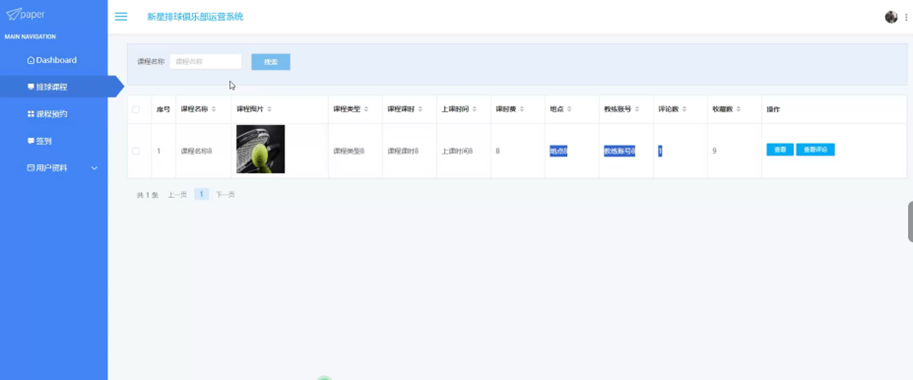Expand the 用户资料 submenu chevron

pos(94,168)
